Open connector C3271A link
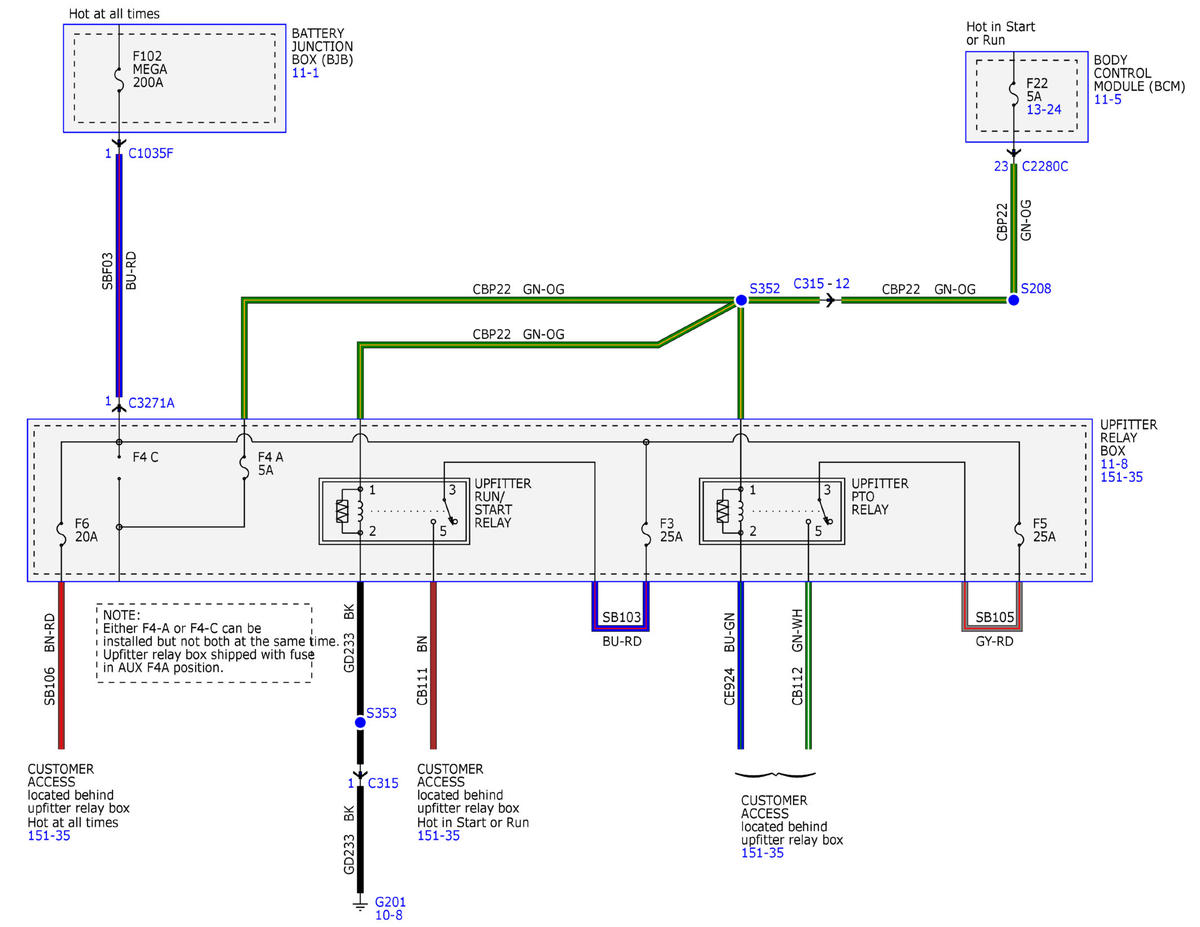Viewport: 1200px width, 927px height. coord(153,402)
